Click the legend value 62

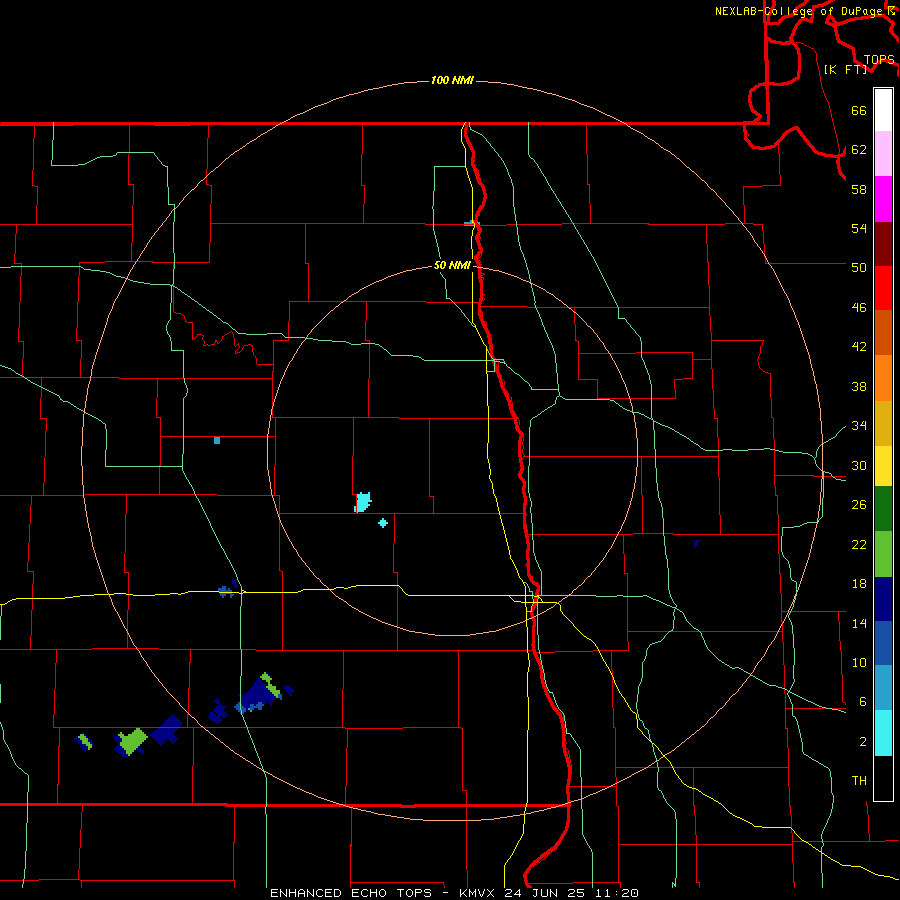coord(859,150)
